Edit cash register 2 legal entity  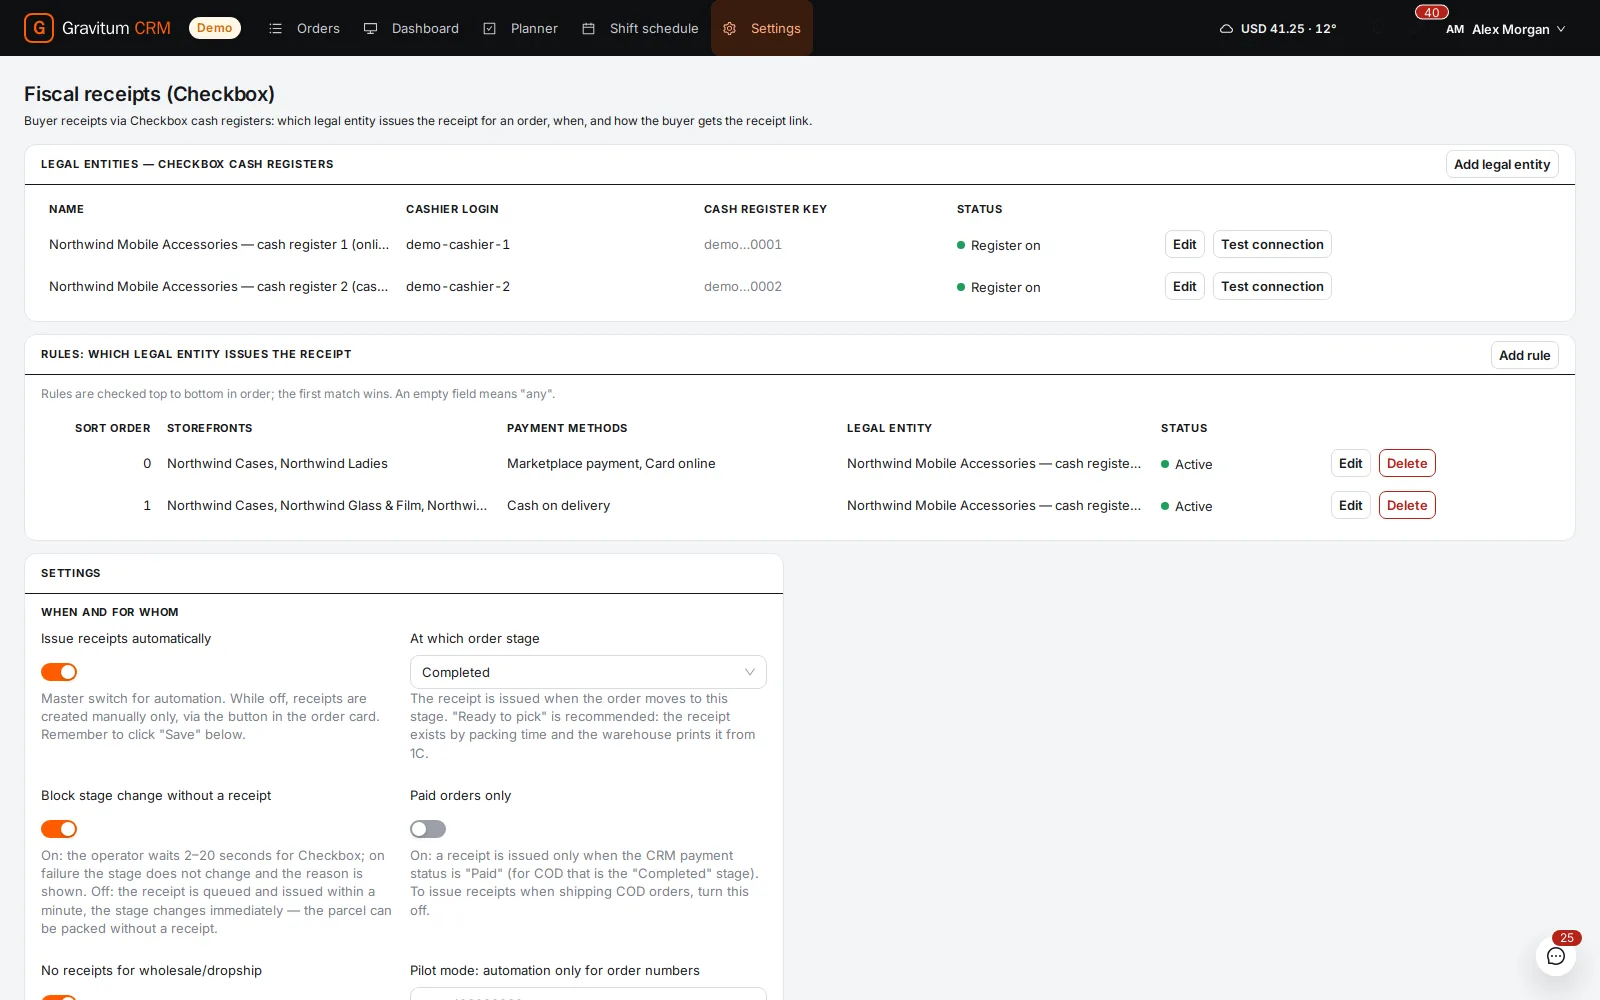(x=1184, y=286)
